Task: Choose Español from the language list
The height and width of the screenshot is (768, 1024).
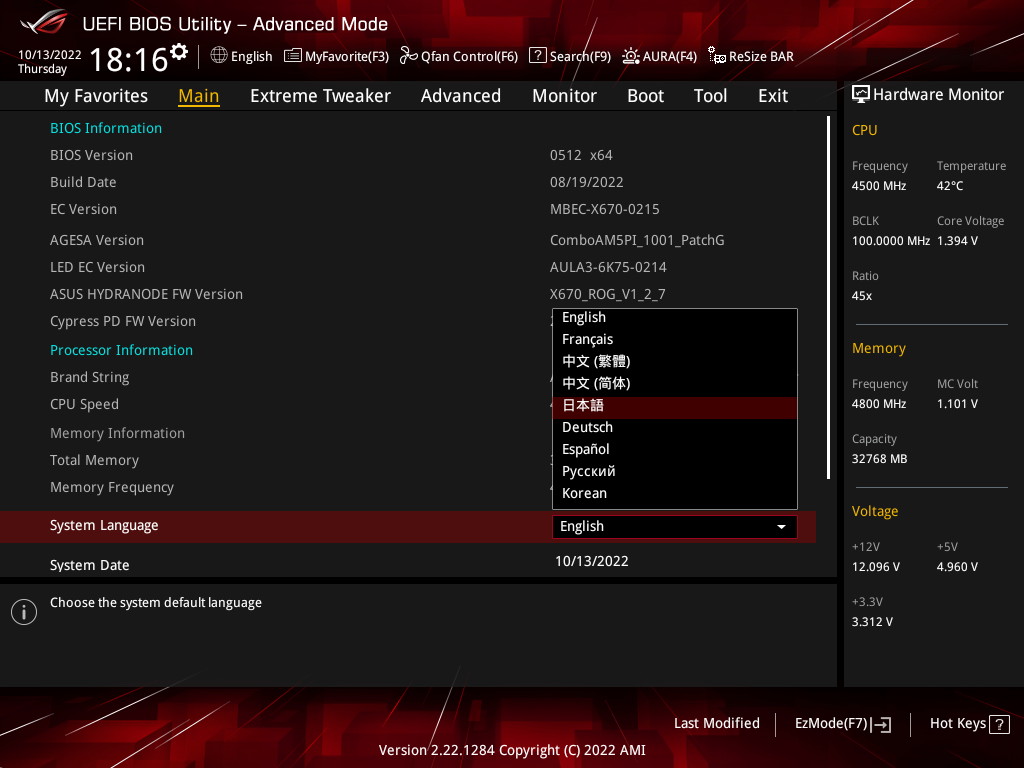Action: coord(675,449)
